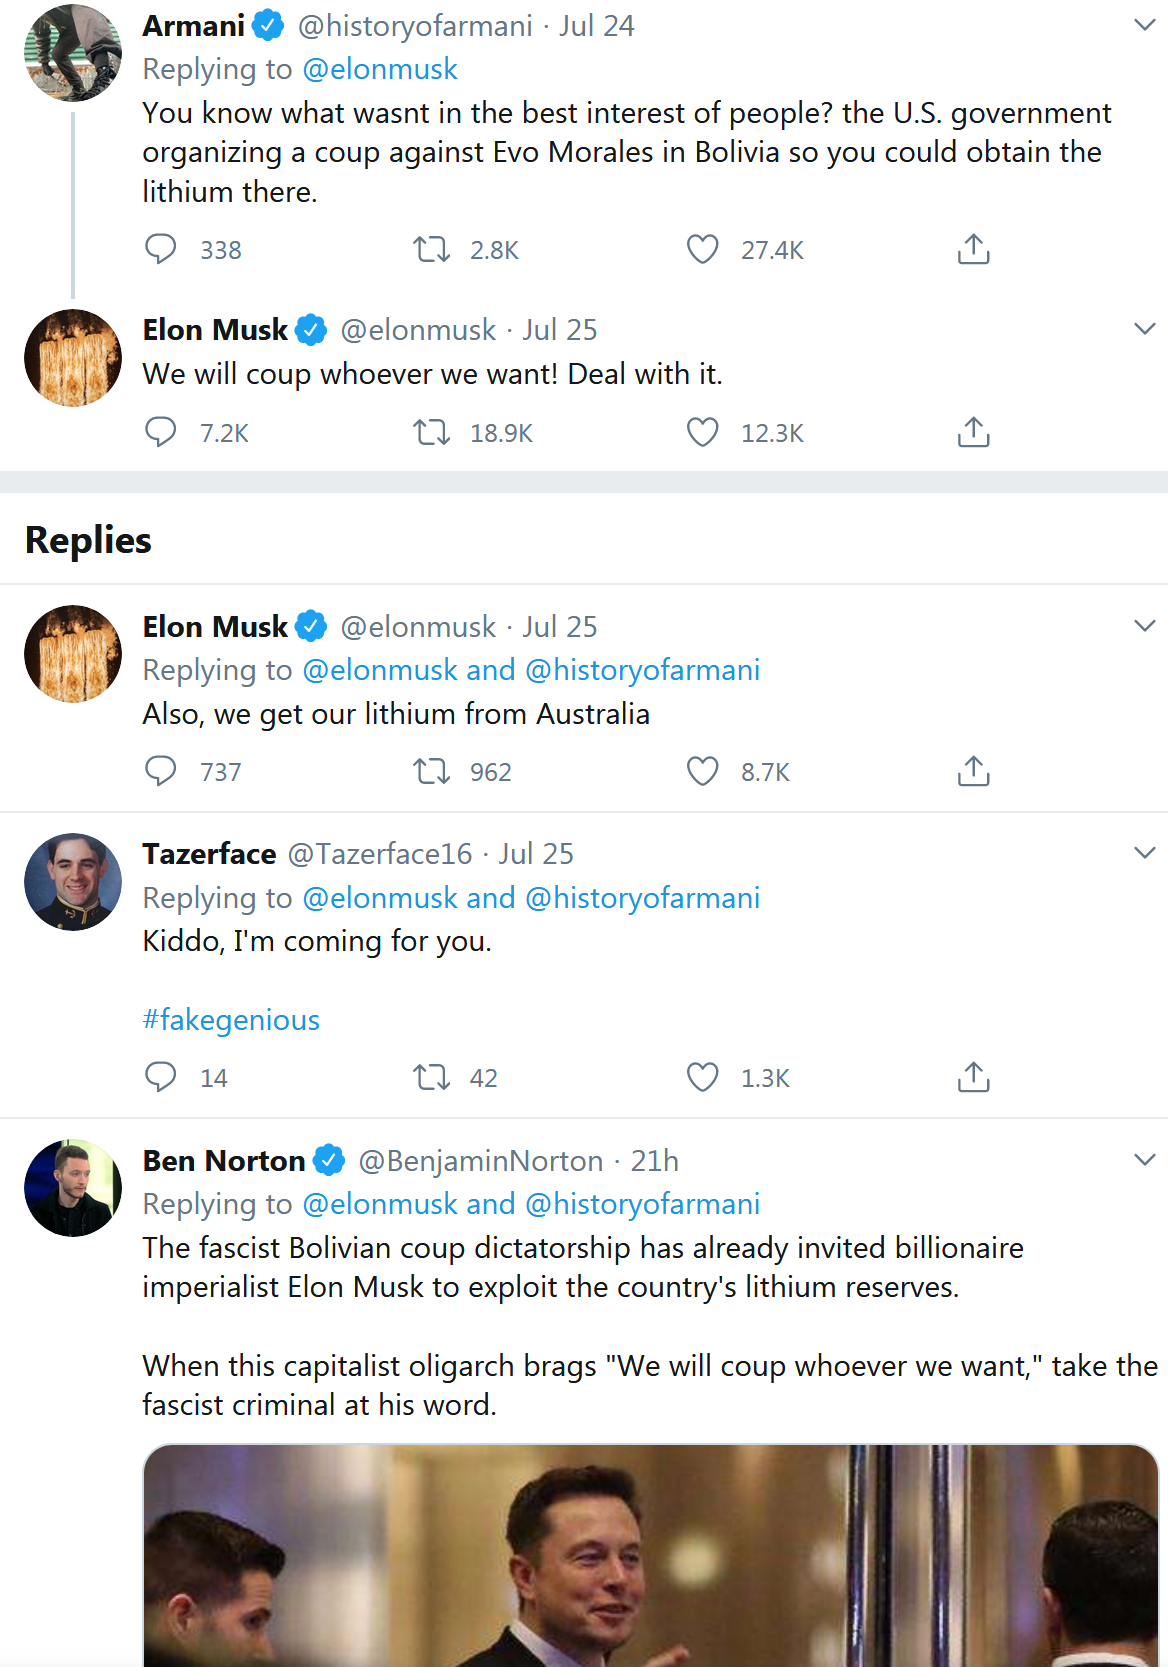Like Armani's tweet about Bolivia lithium
The height and width of the screenshot is (1667, 1168).
pos(702,249)
